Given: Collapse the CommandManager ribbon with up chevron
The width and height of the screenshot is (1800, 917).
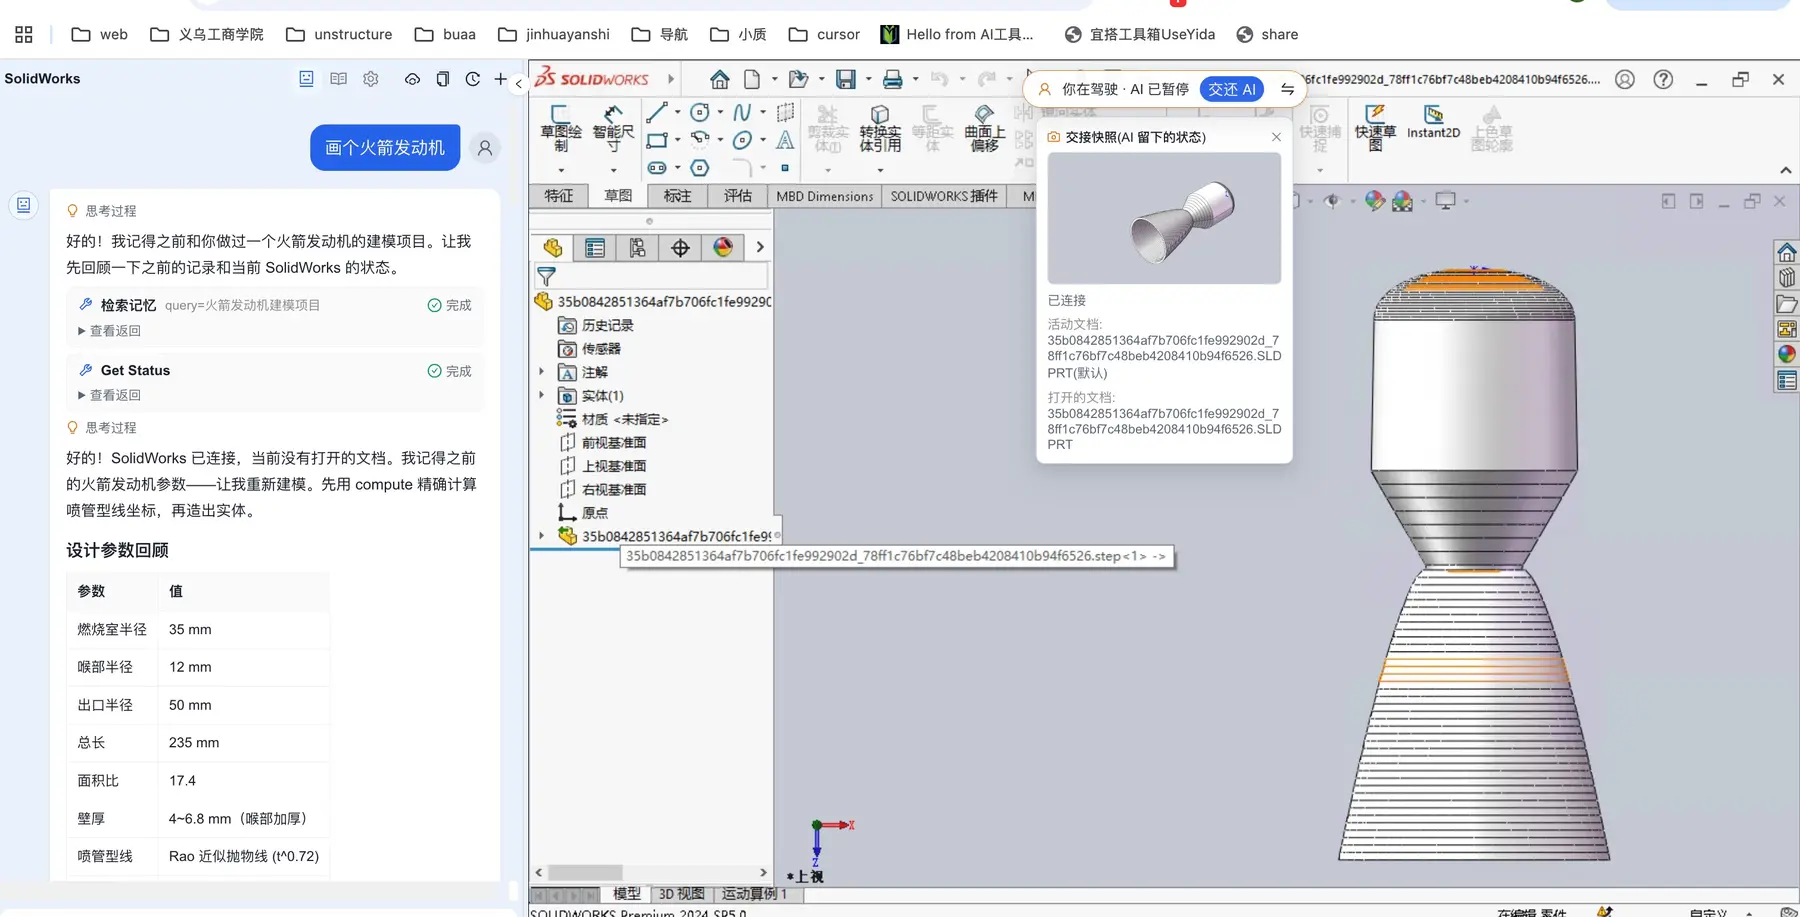Looking at the screenshot, I should coord(1786,170).
